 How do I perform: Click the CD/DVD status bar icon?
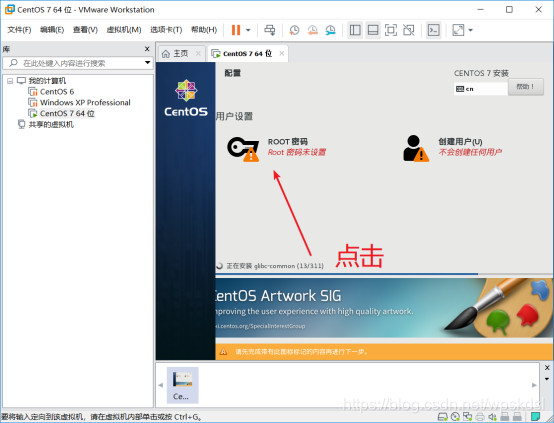(x=455, y=417)
